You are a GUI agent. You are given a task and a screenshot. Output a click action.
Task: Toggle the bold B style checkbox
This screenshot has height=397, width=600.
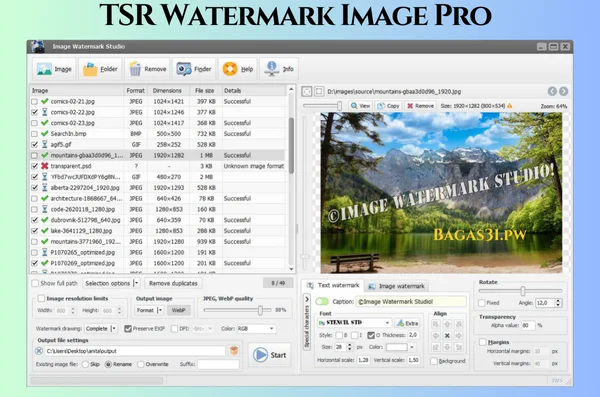[x=339, y=335]
